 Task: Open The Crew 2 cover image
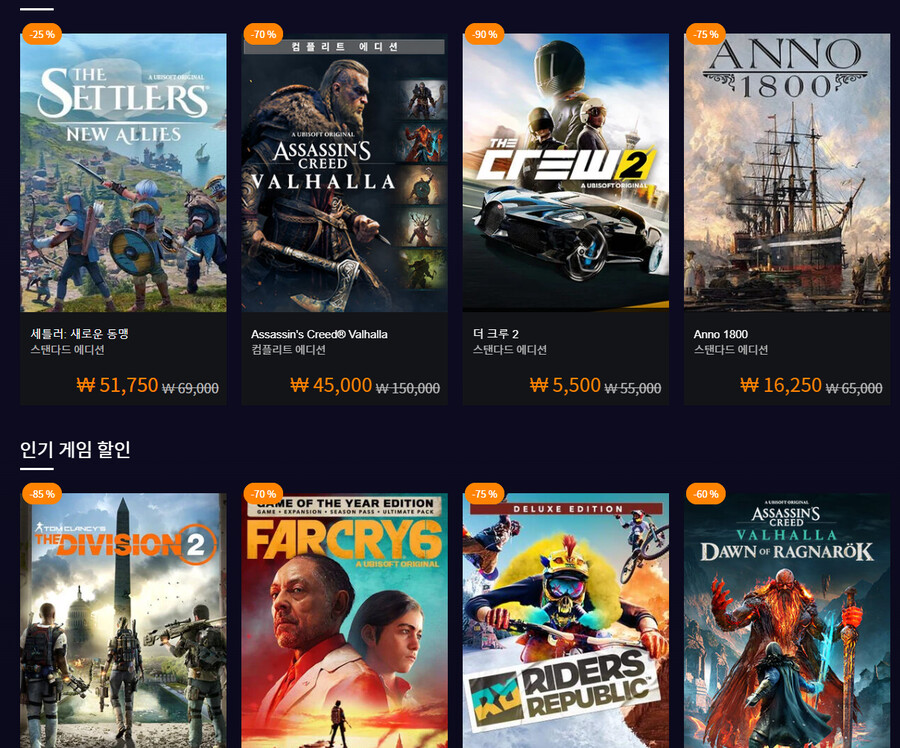[566, 173]
